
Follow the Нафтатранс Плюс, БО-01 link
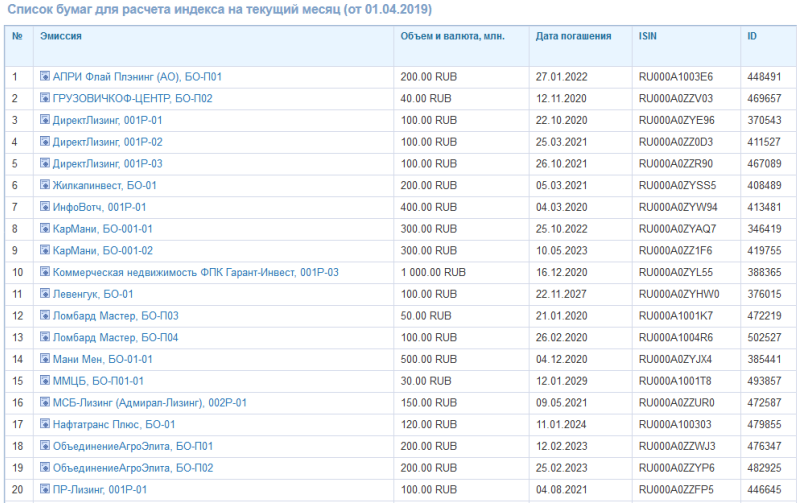pos(114,424)
